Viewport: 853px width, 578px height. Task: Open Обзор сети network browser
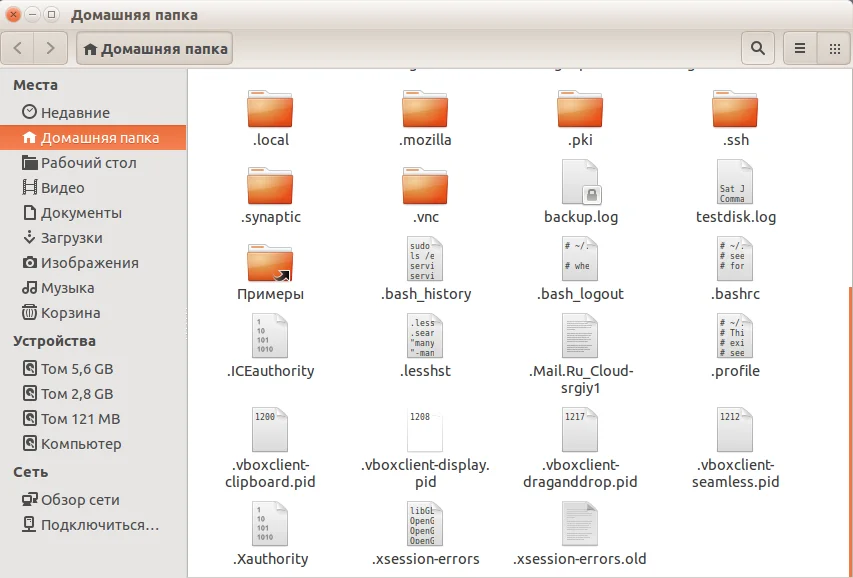[x=80, y=500]
